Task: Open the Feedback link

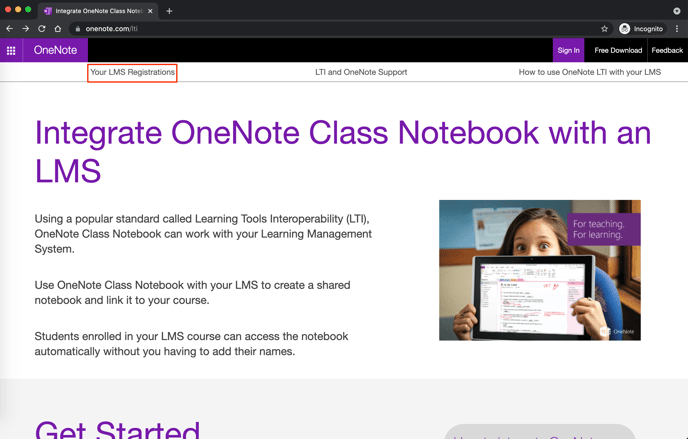Action: (x=667, y=50)
